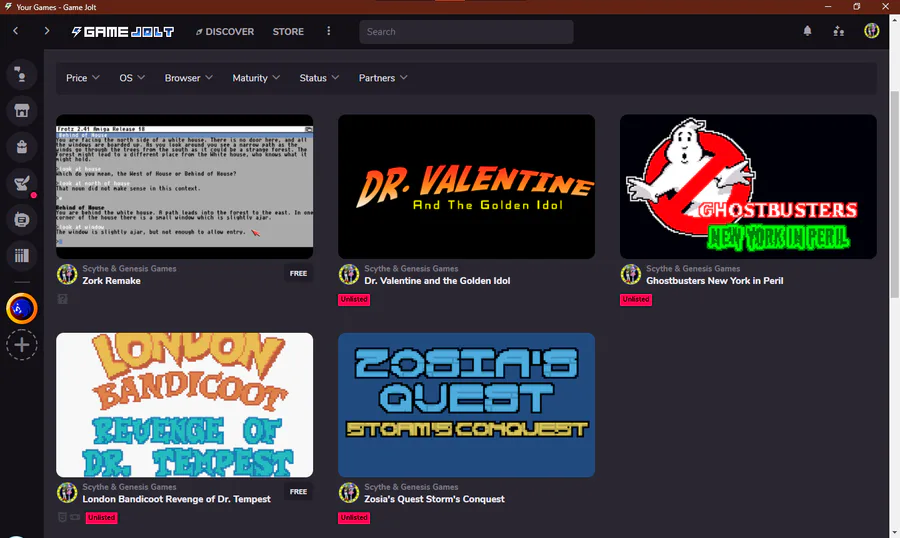This screenshot has height=538, width=900.
Task: Open the backpack sidebar icon
Action: point(22,147)
